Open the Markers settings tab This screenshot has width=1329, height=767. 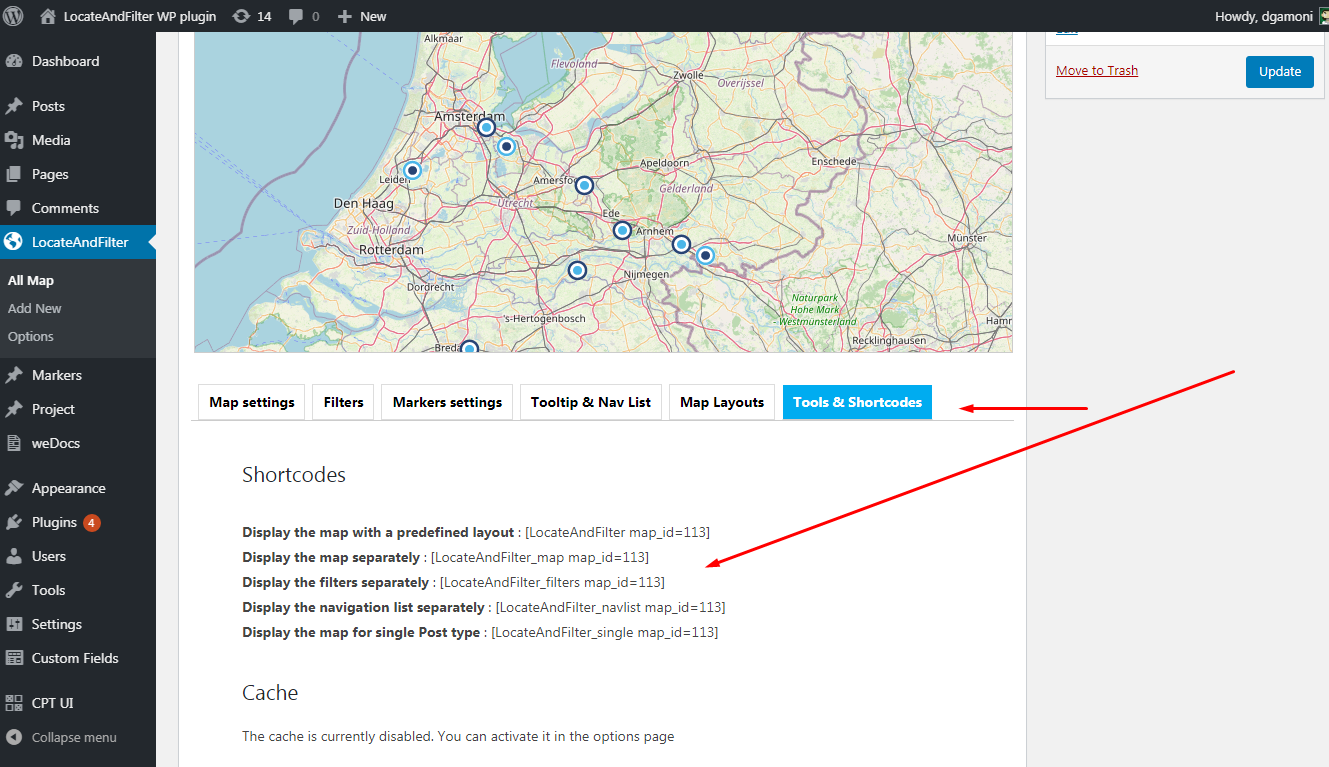[x=447, y=402]
